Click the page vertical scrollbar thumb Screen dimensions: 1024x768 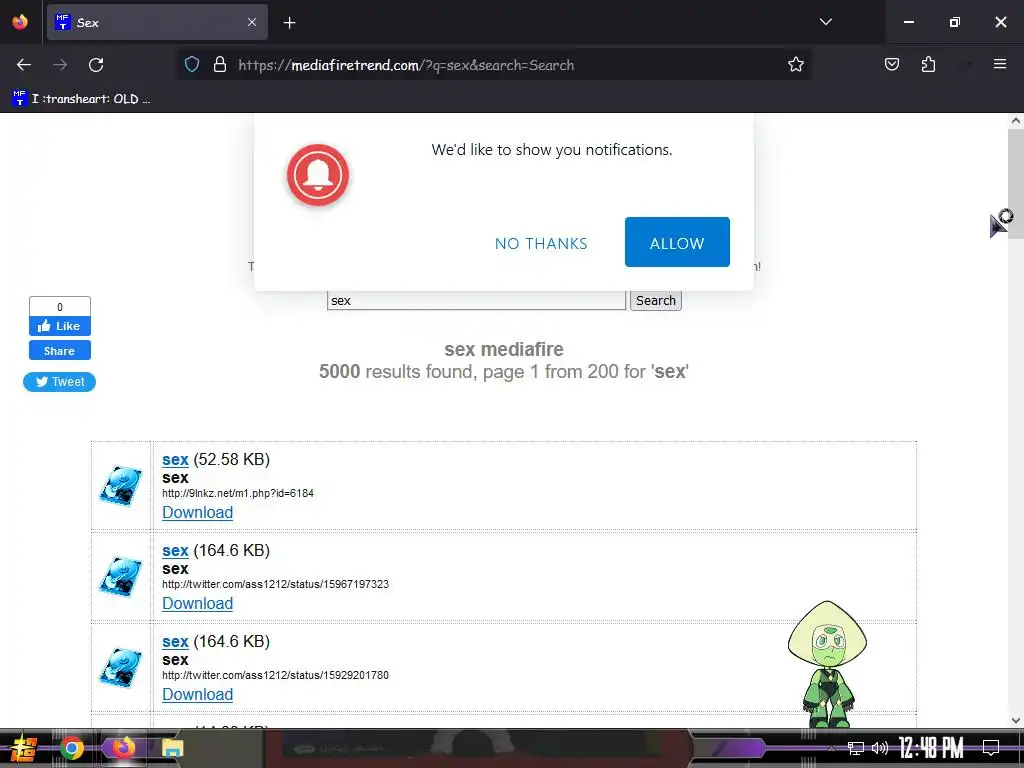click(1015, 184)
